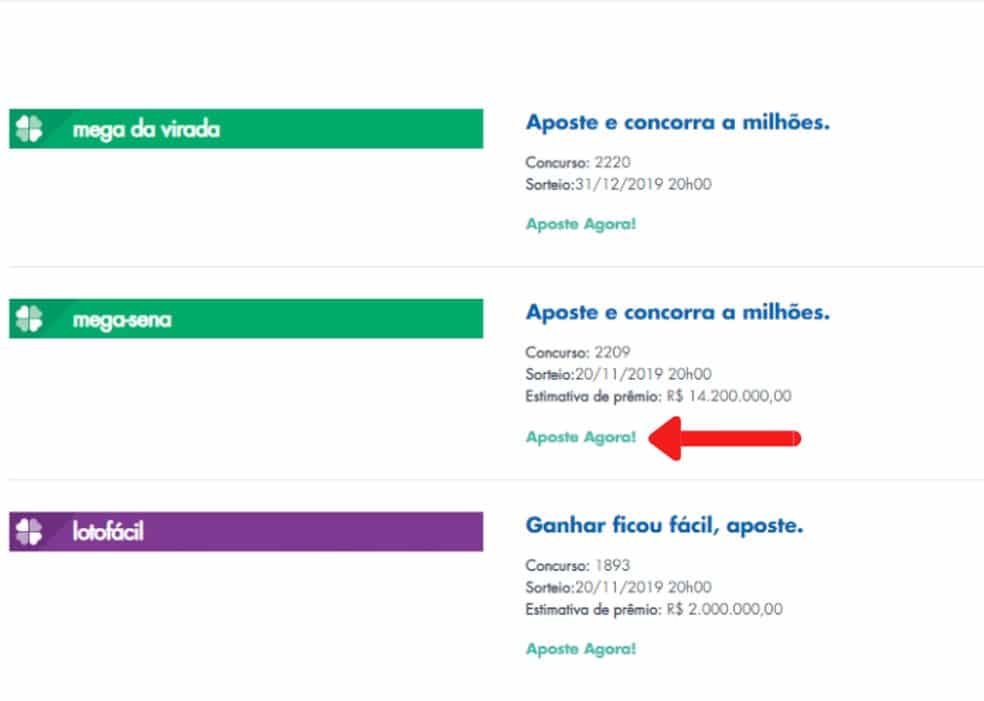Select Concurso 2220 text of mega da virada
This screenshot has height=701, width=984.
(577, 161)
